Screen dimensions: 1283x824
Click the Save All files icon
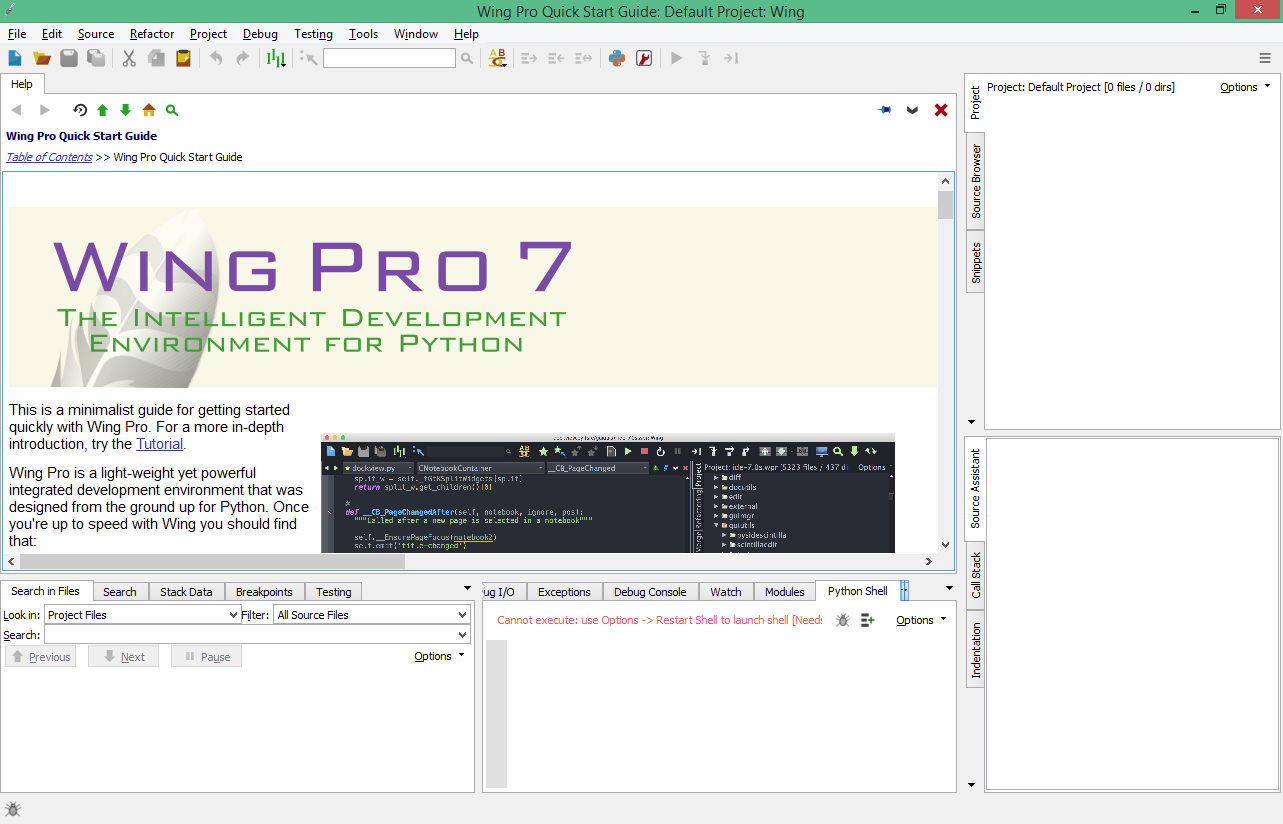(96, 58)
